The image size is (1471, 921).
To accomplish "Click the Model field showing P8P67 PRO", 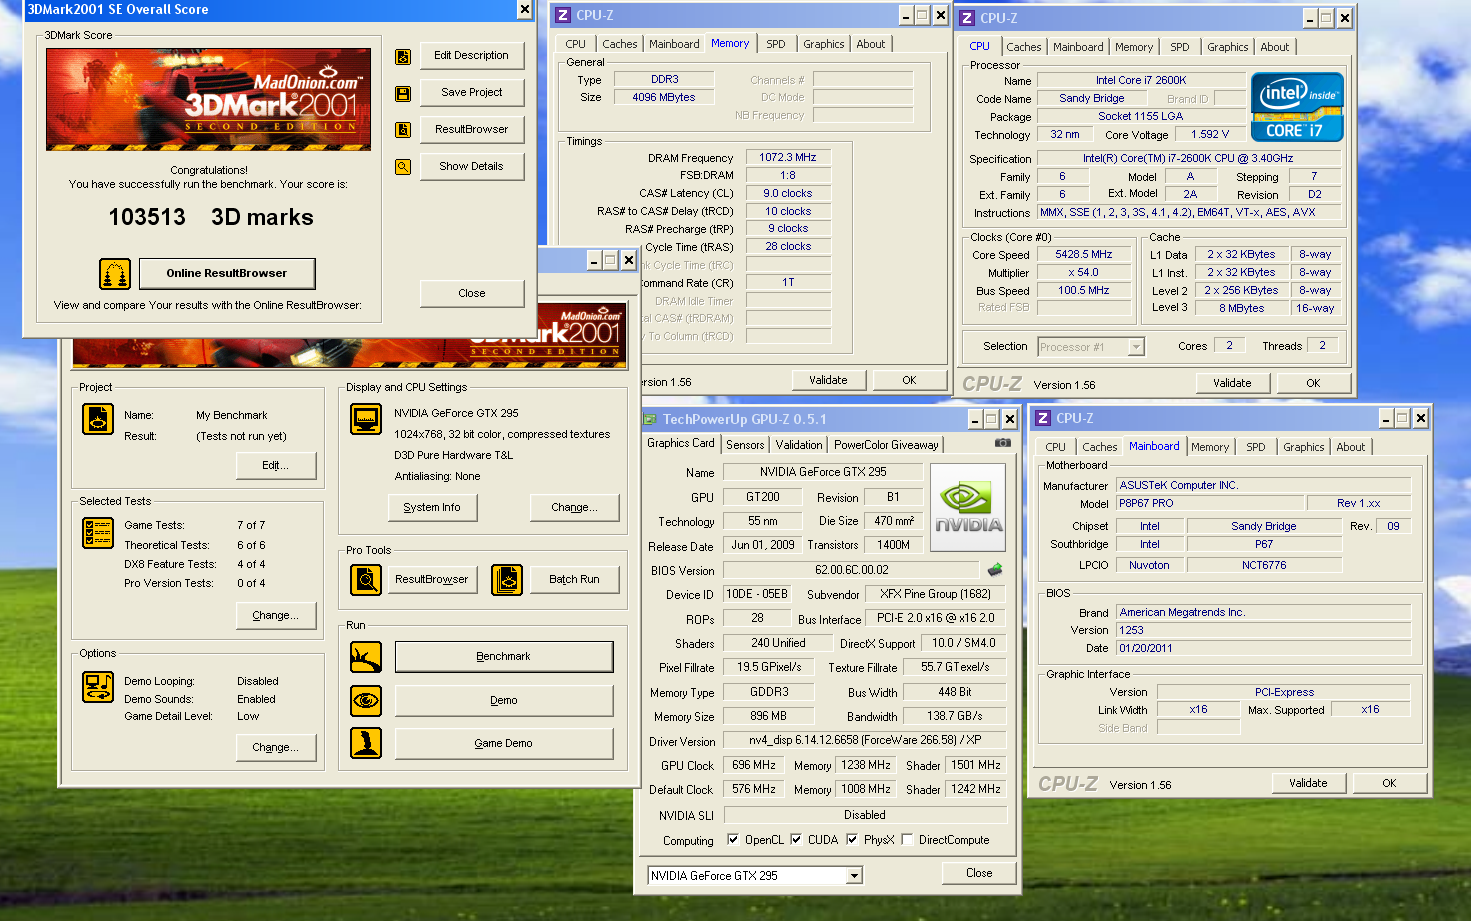I will 1210,504.
